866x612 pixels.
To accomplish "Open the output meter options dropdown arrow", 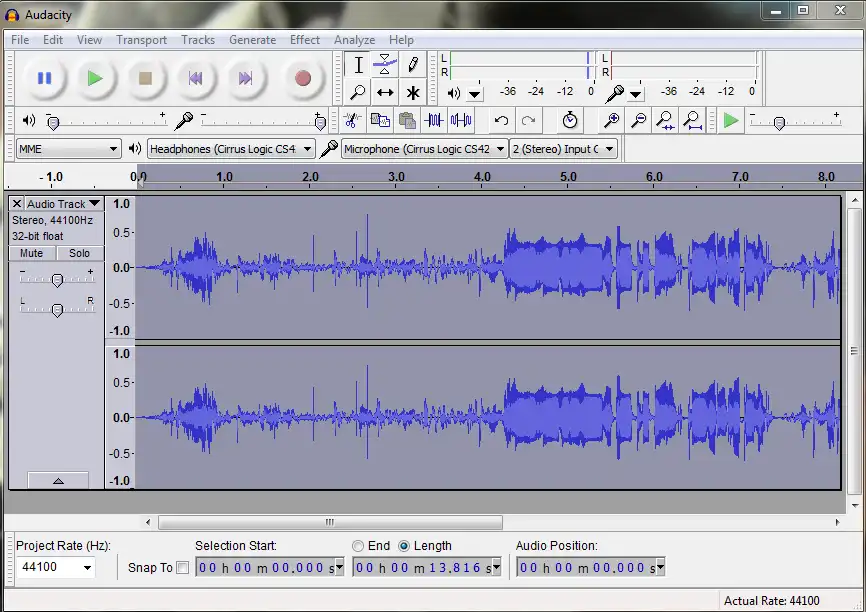I will [x=474, y=94].
